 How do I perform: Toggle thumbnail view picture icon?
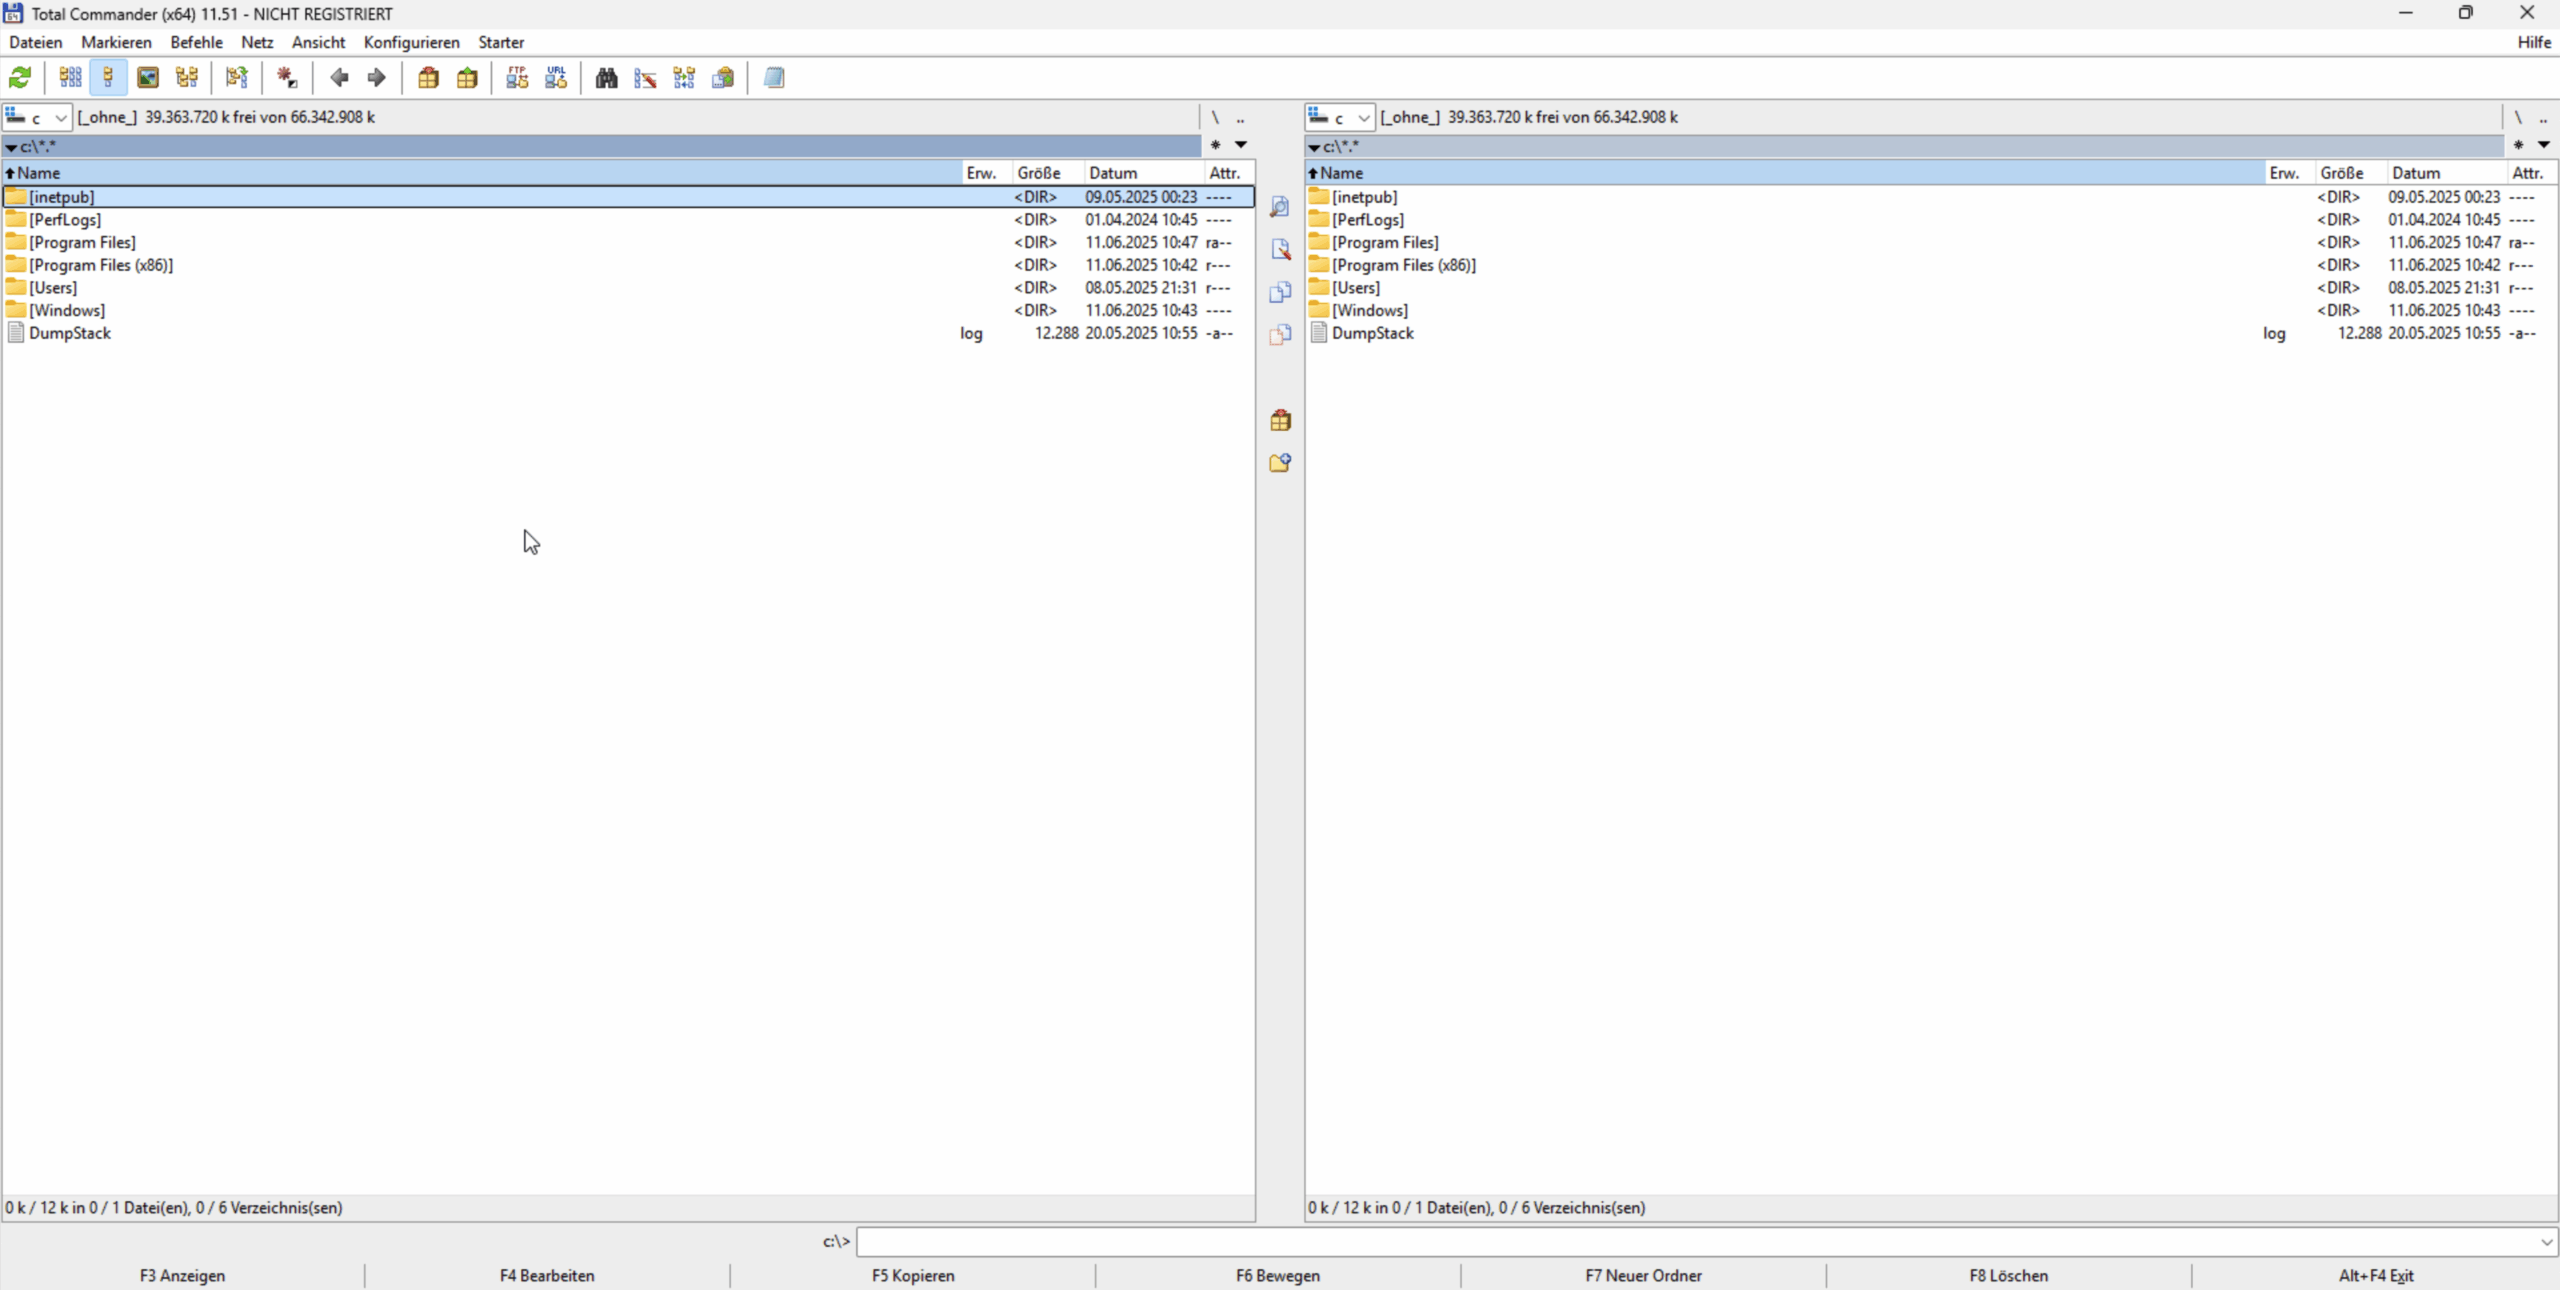(148, 78)
